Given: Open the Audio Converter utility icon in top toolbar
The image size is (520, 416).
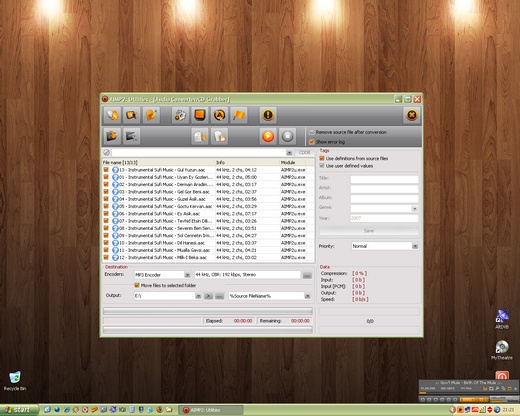Looking at the screenshot, I should (112, 115).
